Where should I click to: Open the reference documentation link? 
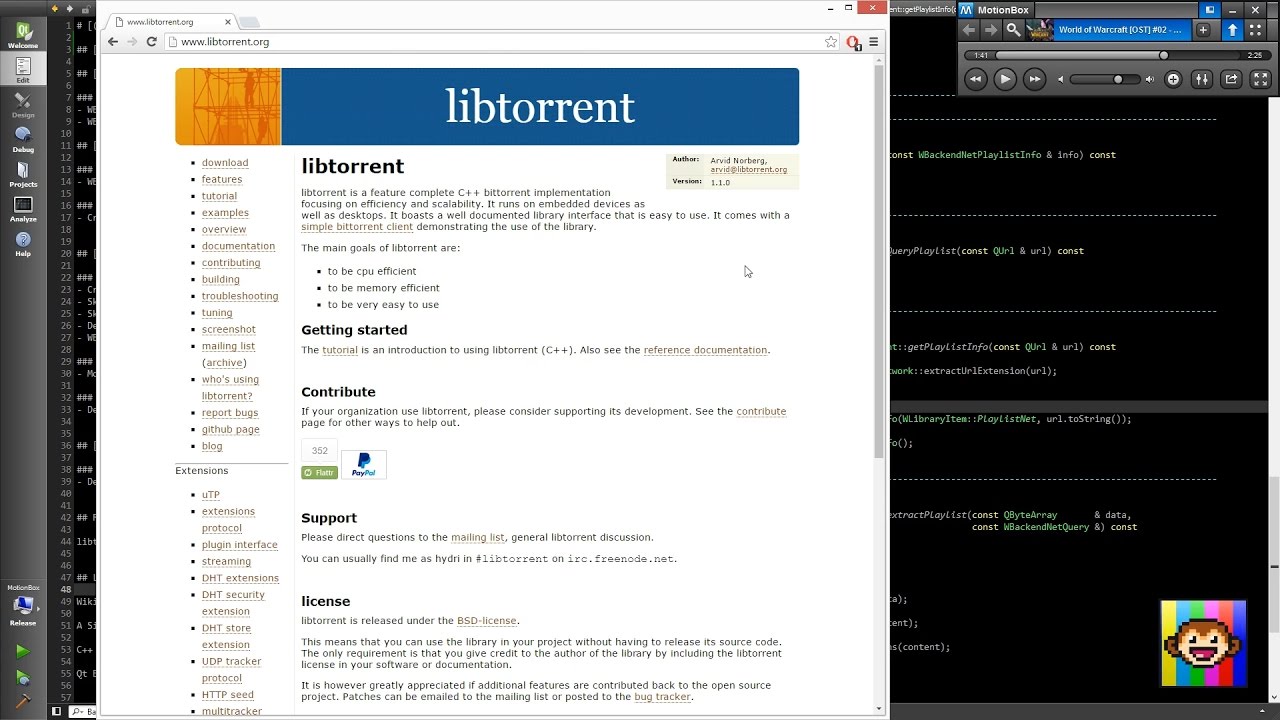(x=705, y=350)
